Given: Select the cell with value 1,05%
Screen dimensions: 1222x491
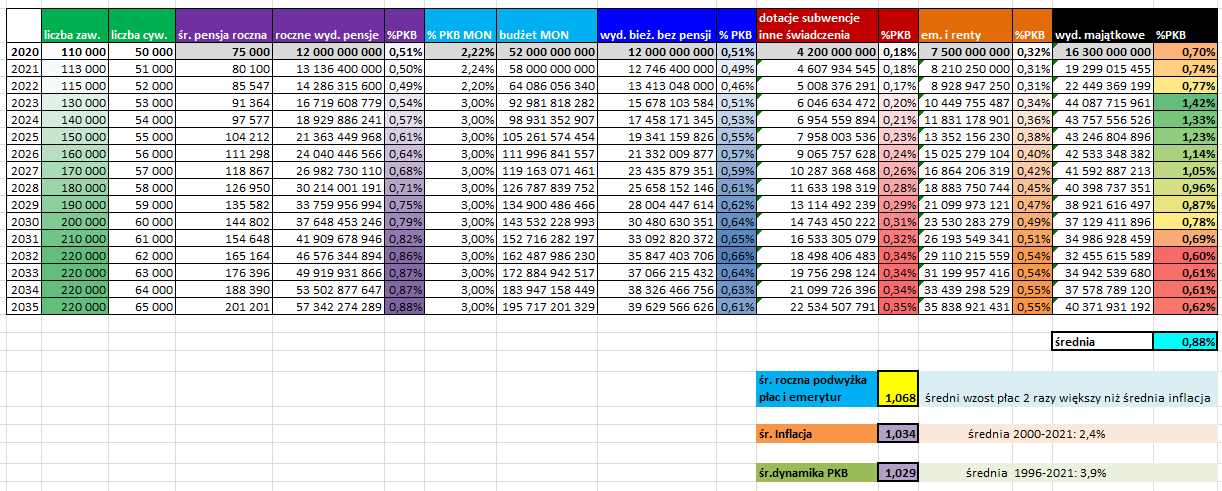Looking at the screenshot, I should [x=1186, y=171].
